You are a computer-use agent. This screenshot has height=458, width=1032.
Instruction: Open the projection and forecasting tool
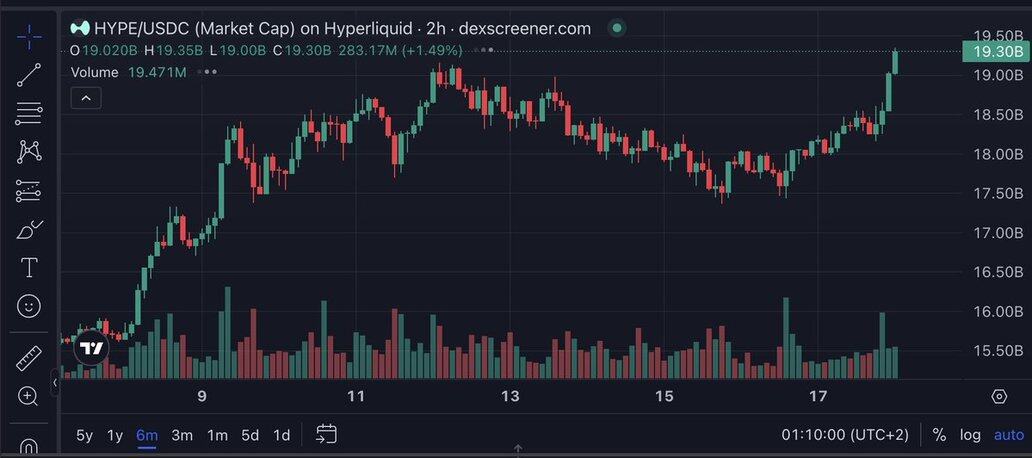click(29, 191)
